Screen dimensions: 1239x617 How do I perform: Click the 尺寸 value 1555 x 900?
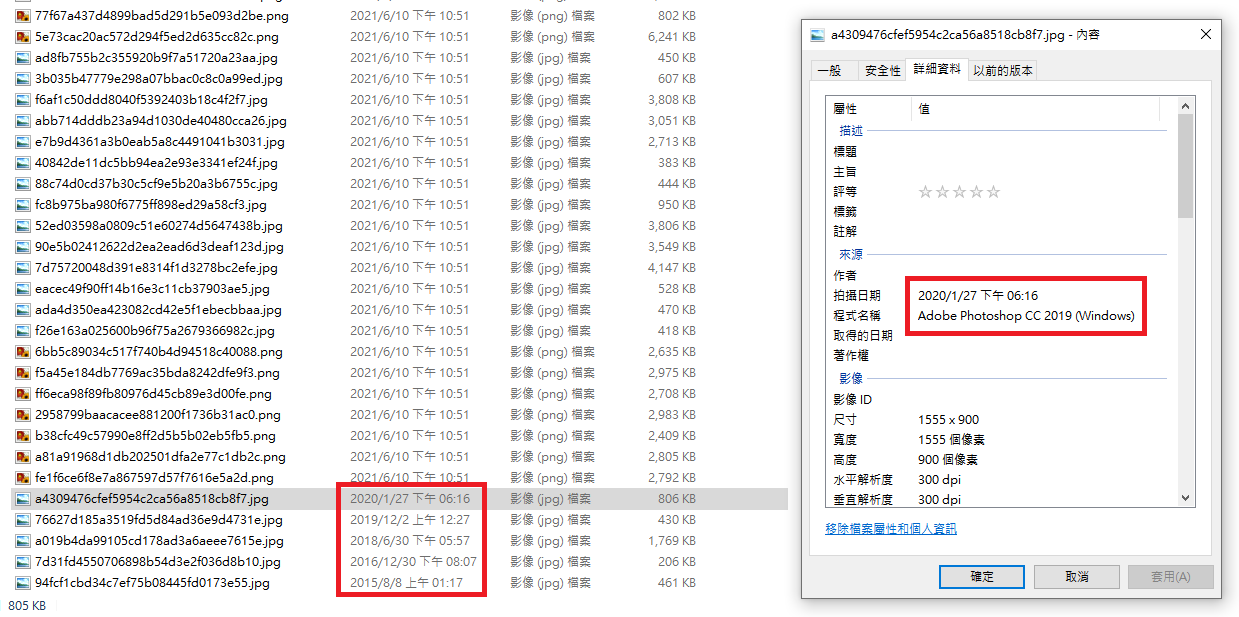coord(948,420)
